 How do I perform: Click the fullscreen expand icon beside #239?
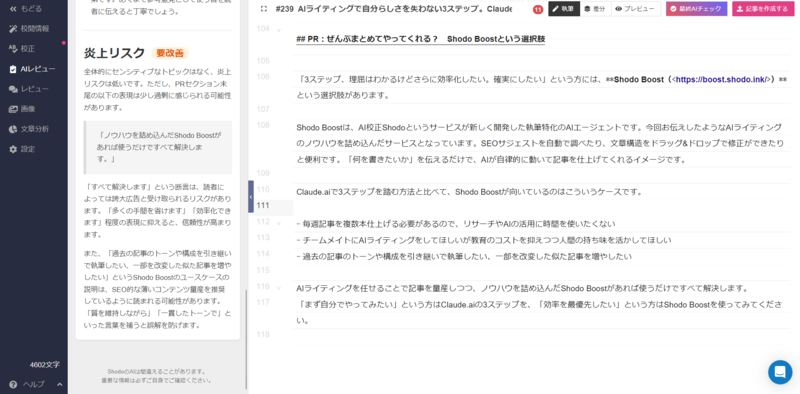click(x=263, y=9)
